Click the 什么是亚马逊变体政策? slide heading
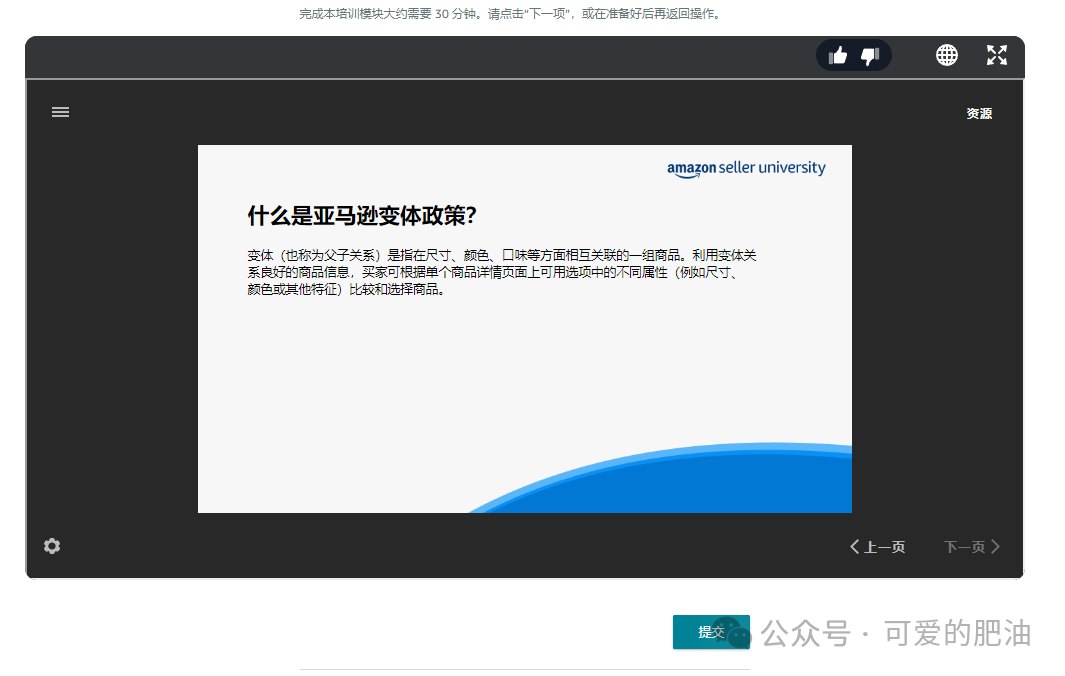 click(361, 215)
